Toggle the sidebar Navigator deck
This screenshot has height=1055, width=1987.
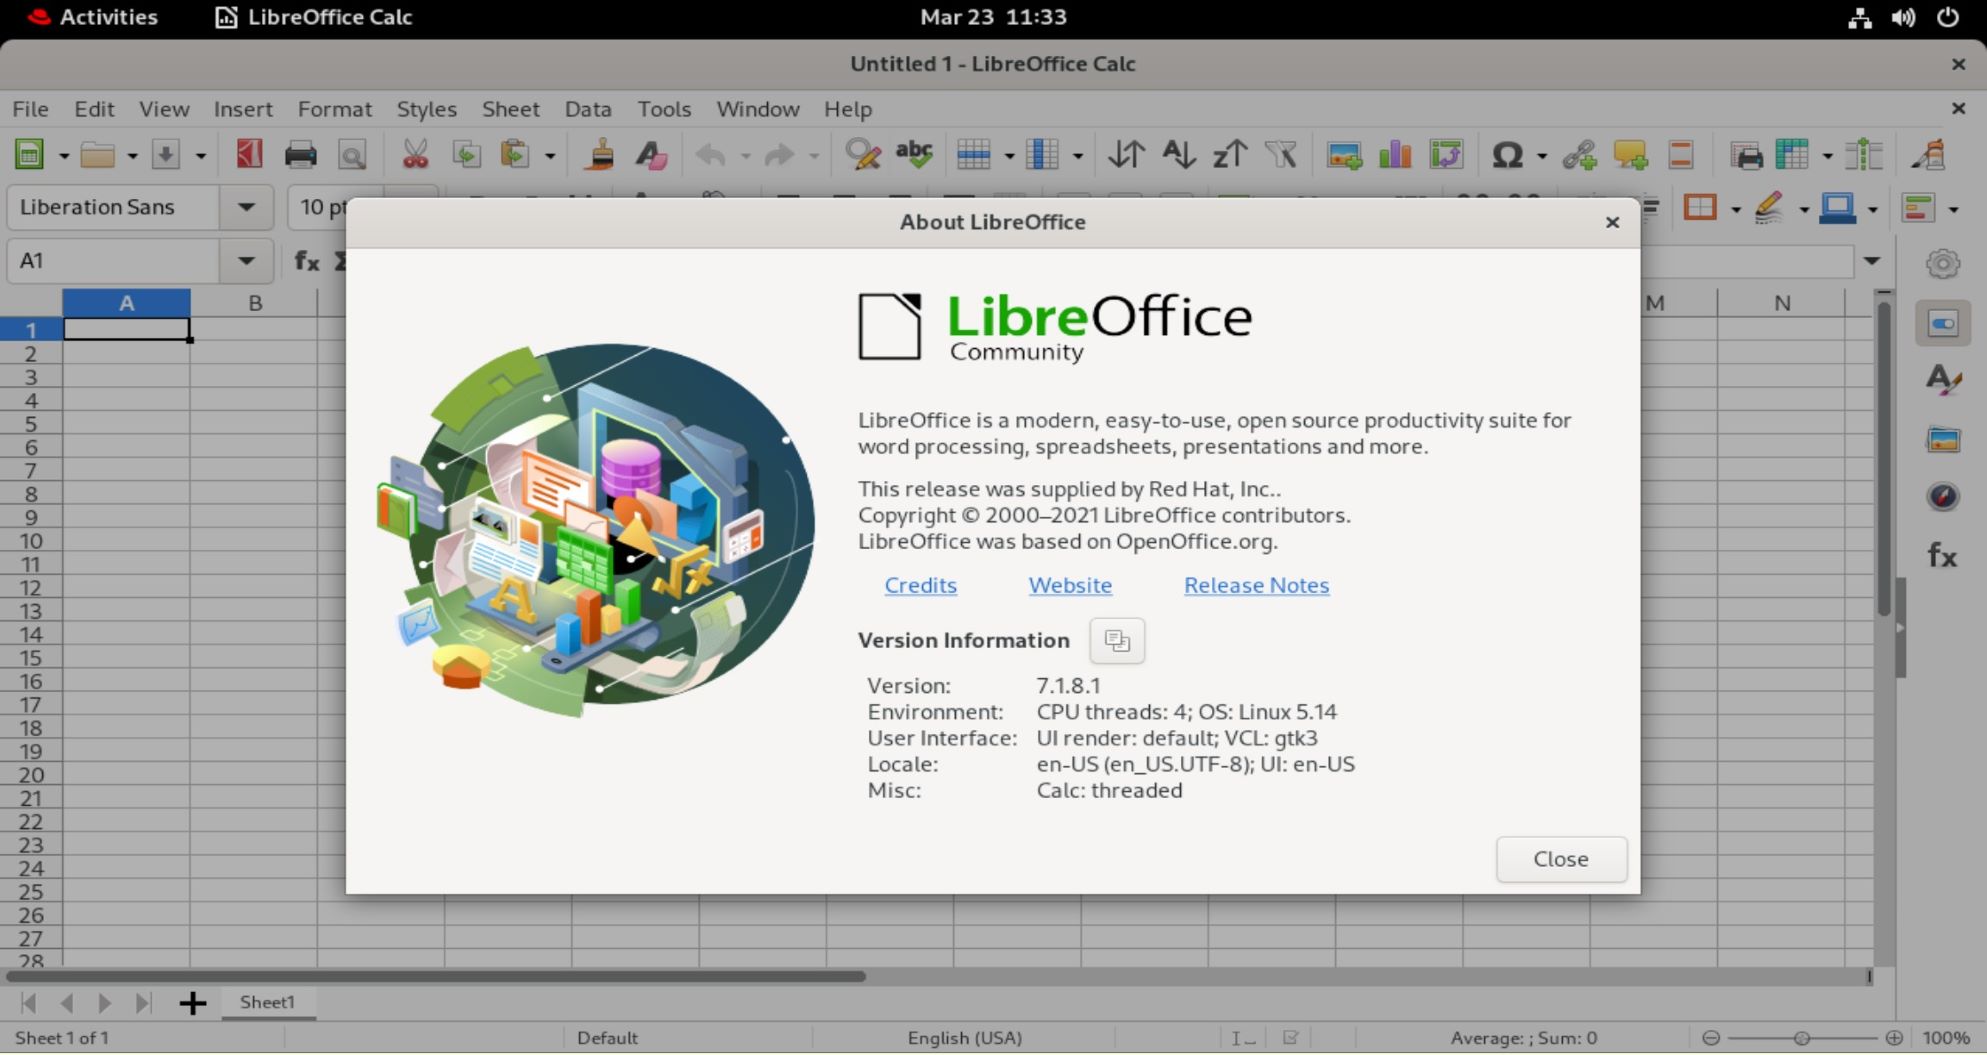tap(1943, 497)
